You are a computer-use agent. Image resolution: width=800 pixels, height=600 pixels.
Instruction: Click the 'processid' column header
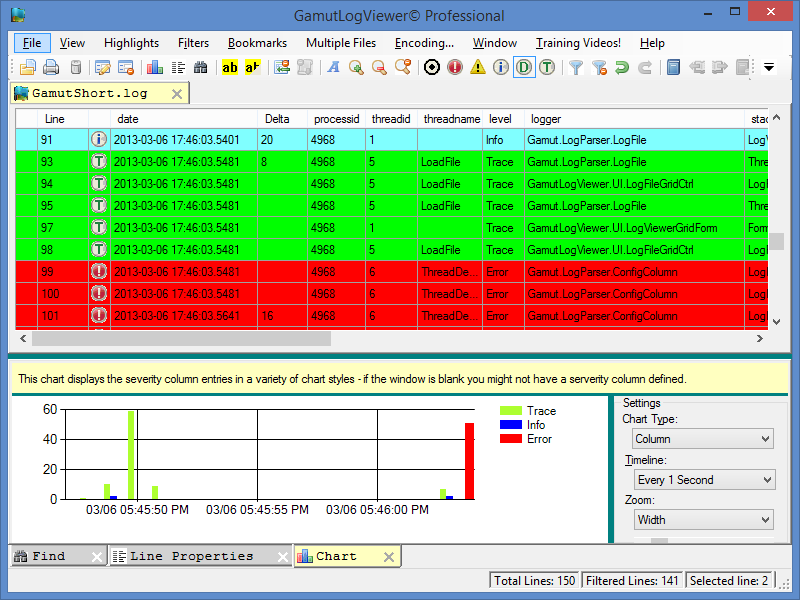coord(336,119)
